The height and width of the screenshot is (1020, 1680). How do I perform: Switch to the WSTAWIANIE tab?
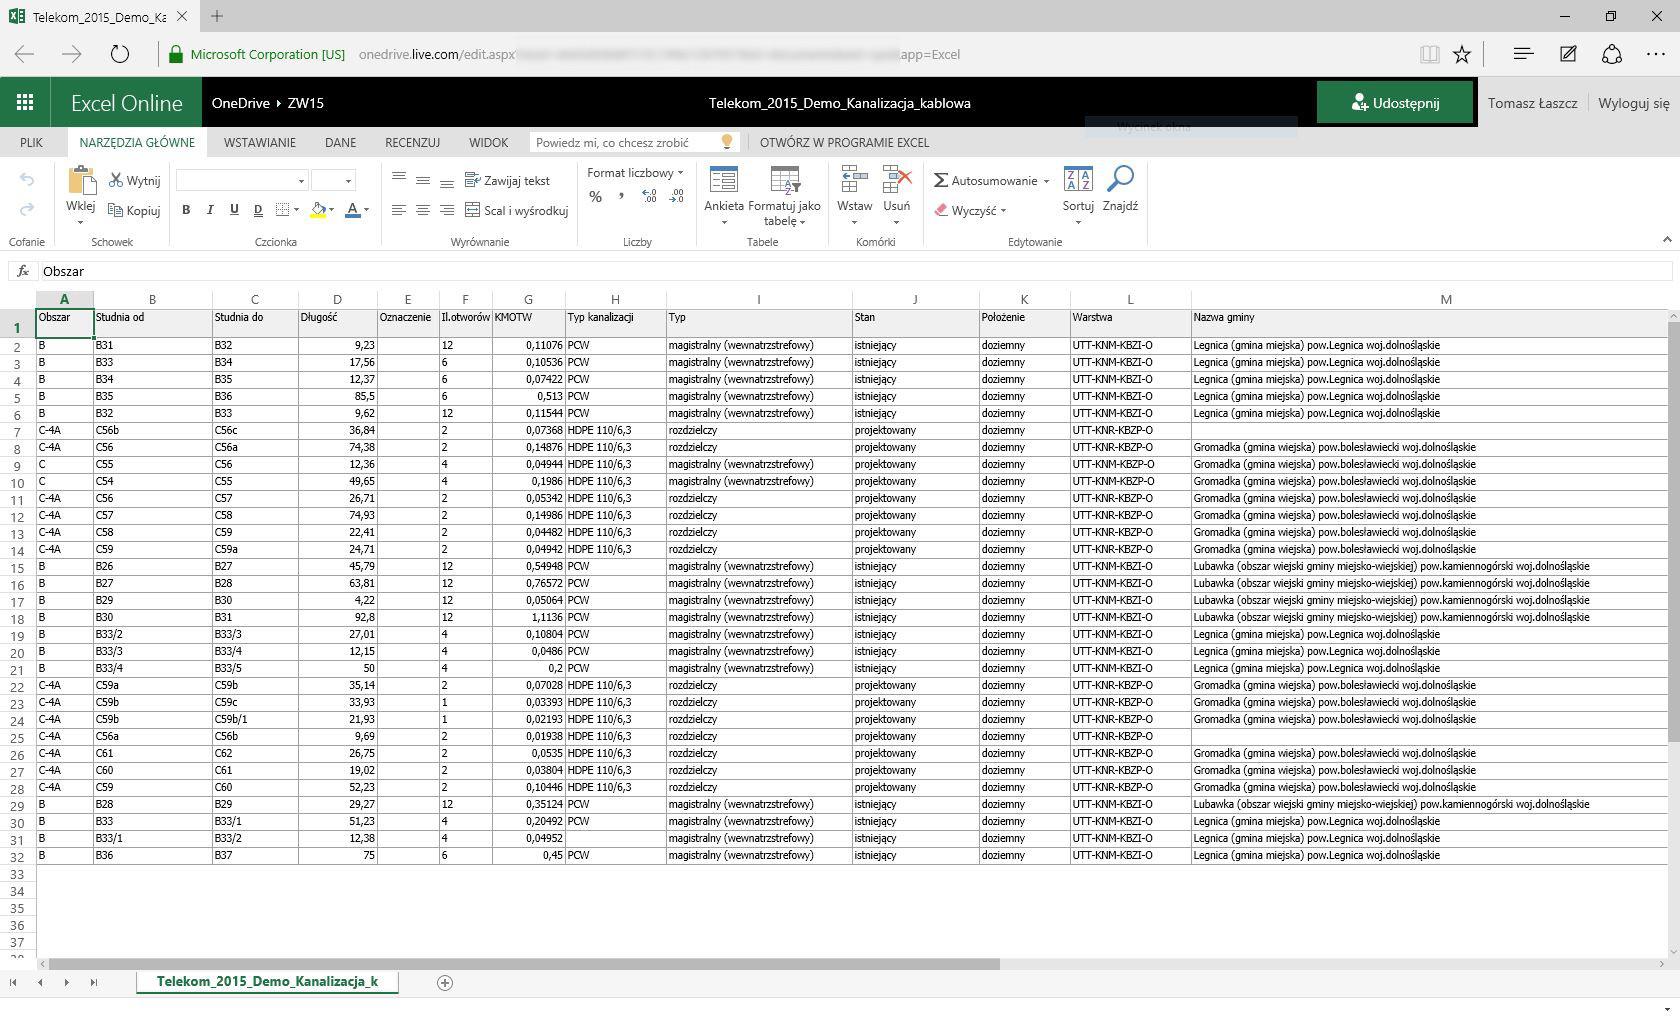pyautogui.click(x=260, y=142)
